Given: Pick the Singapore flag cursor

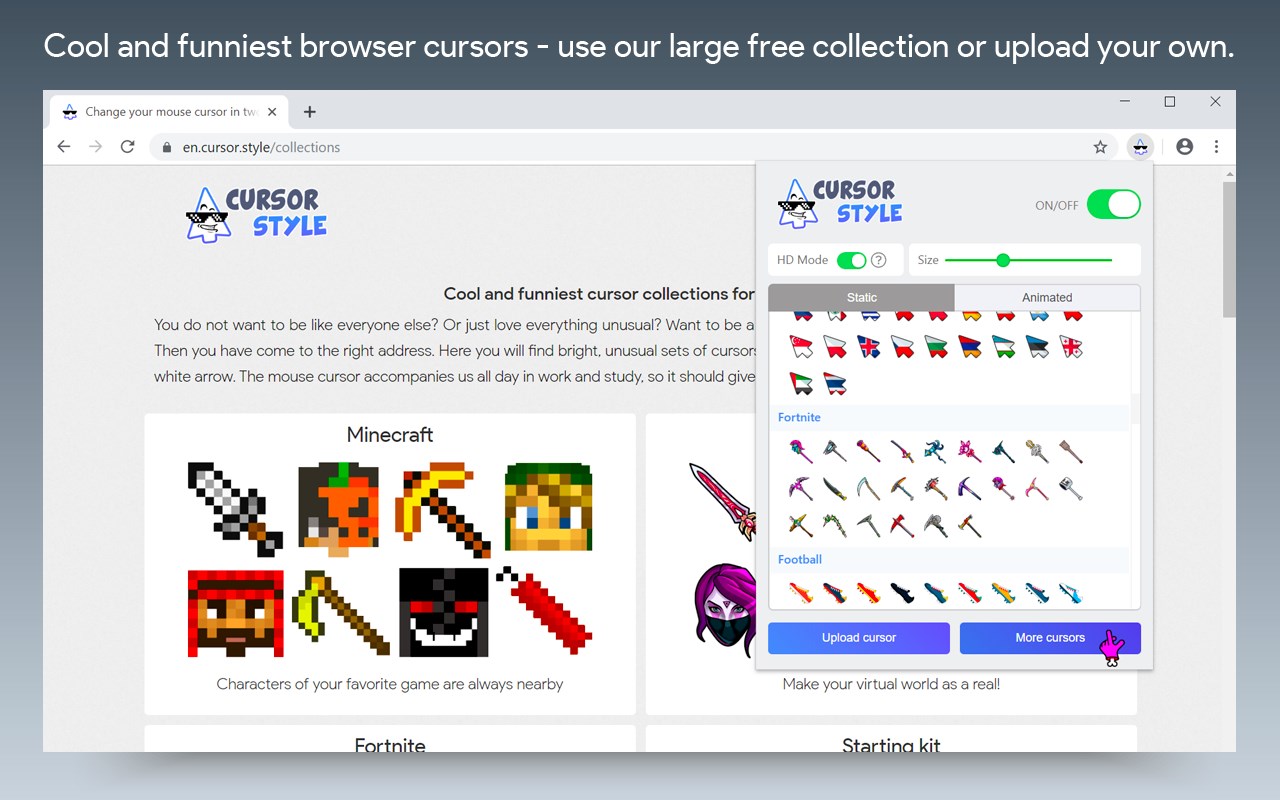Looking at the screenshot, I should [801, 346].
